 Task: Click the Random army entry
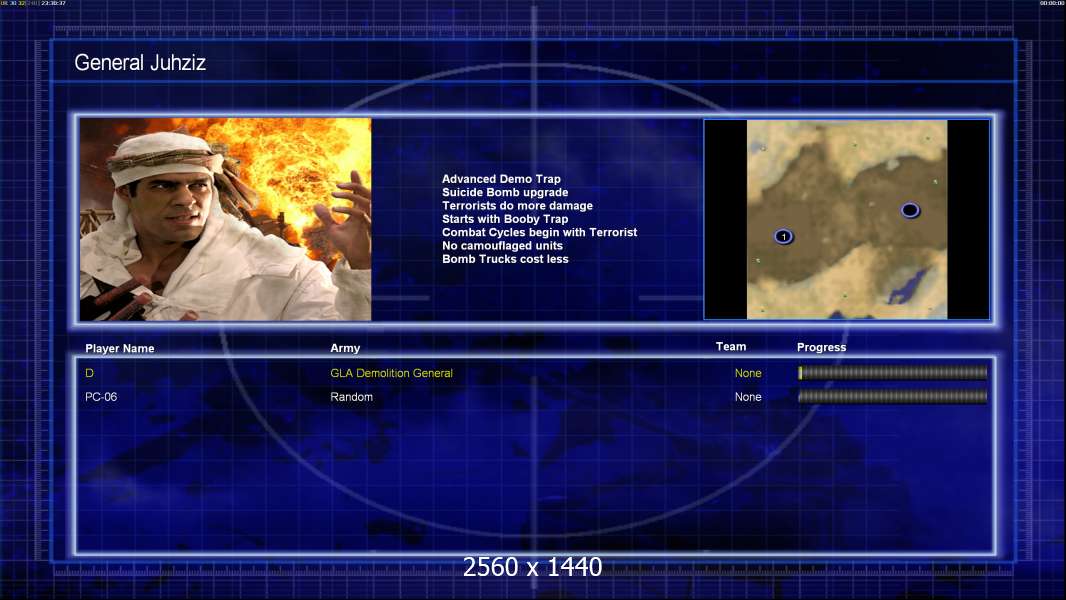(x=351, y=397)
